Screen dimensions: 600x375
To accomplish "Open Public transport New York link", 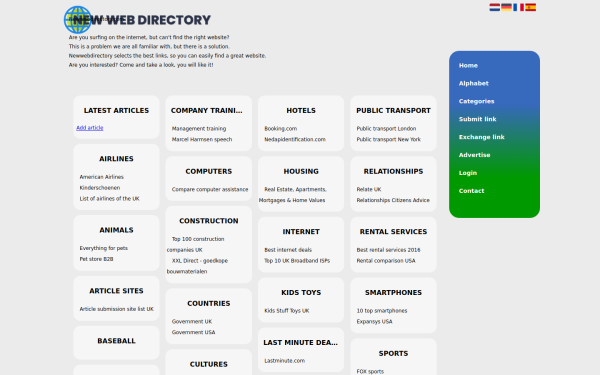I will point(389,139).
